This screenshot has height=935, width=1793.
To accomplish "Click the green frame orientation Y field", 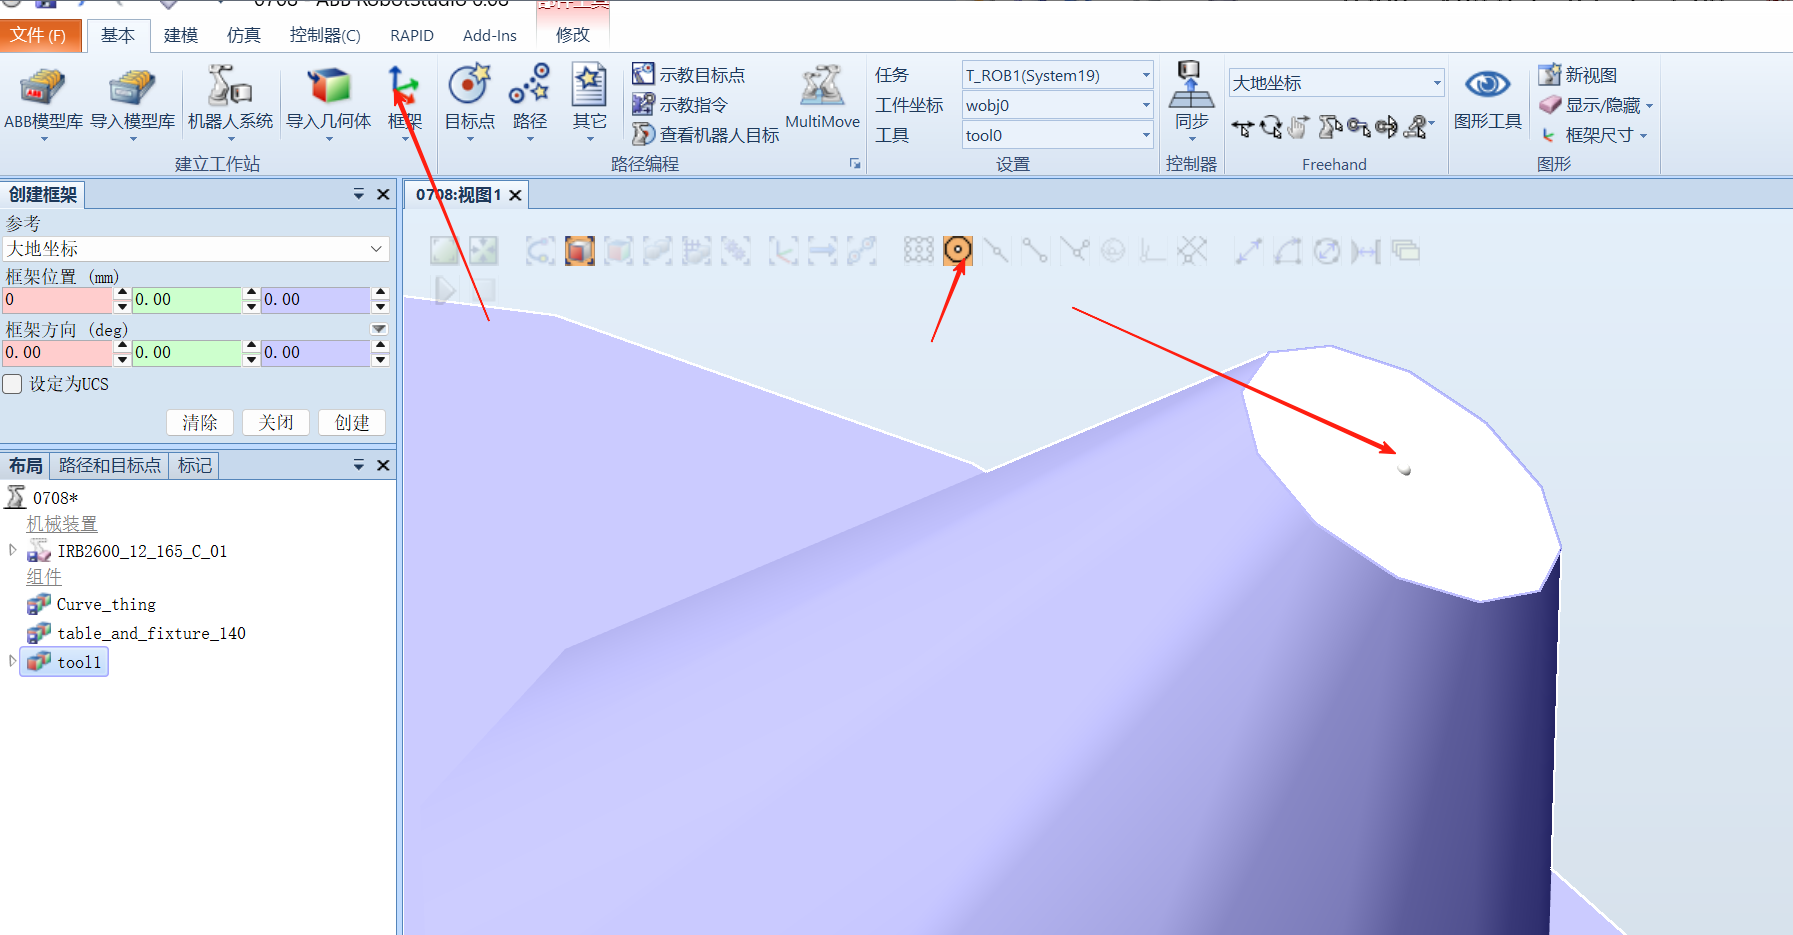I will [187, 352].
